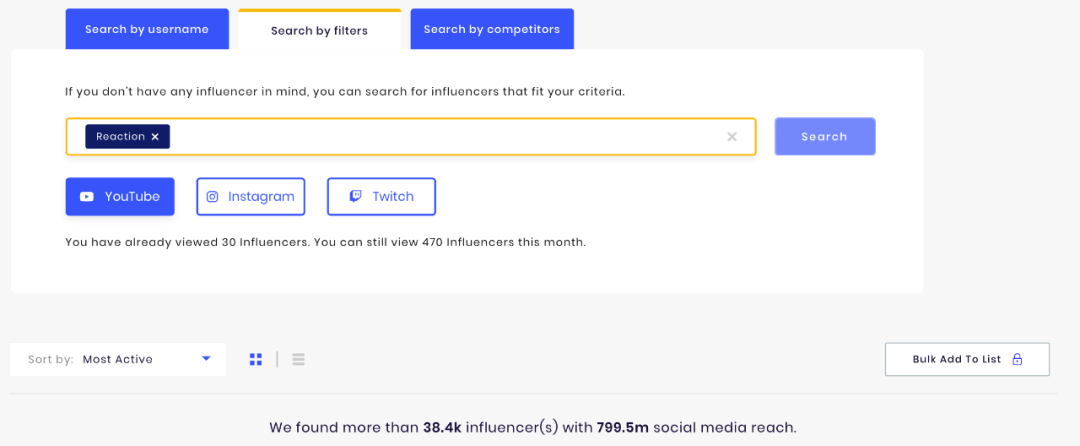Click Bulk Add To List button

pos(967,359)
